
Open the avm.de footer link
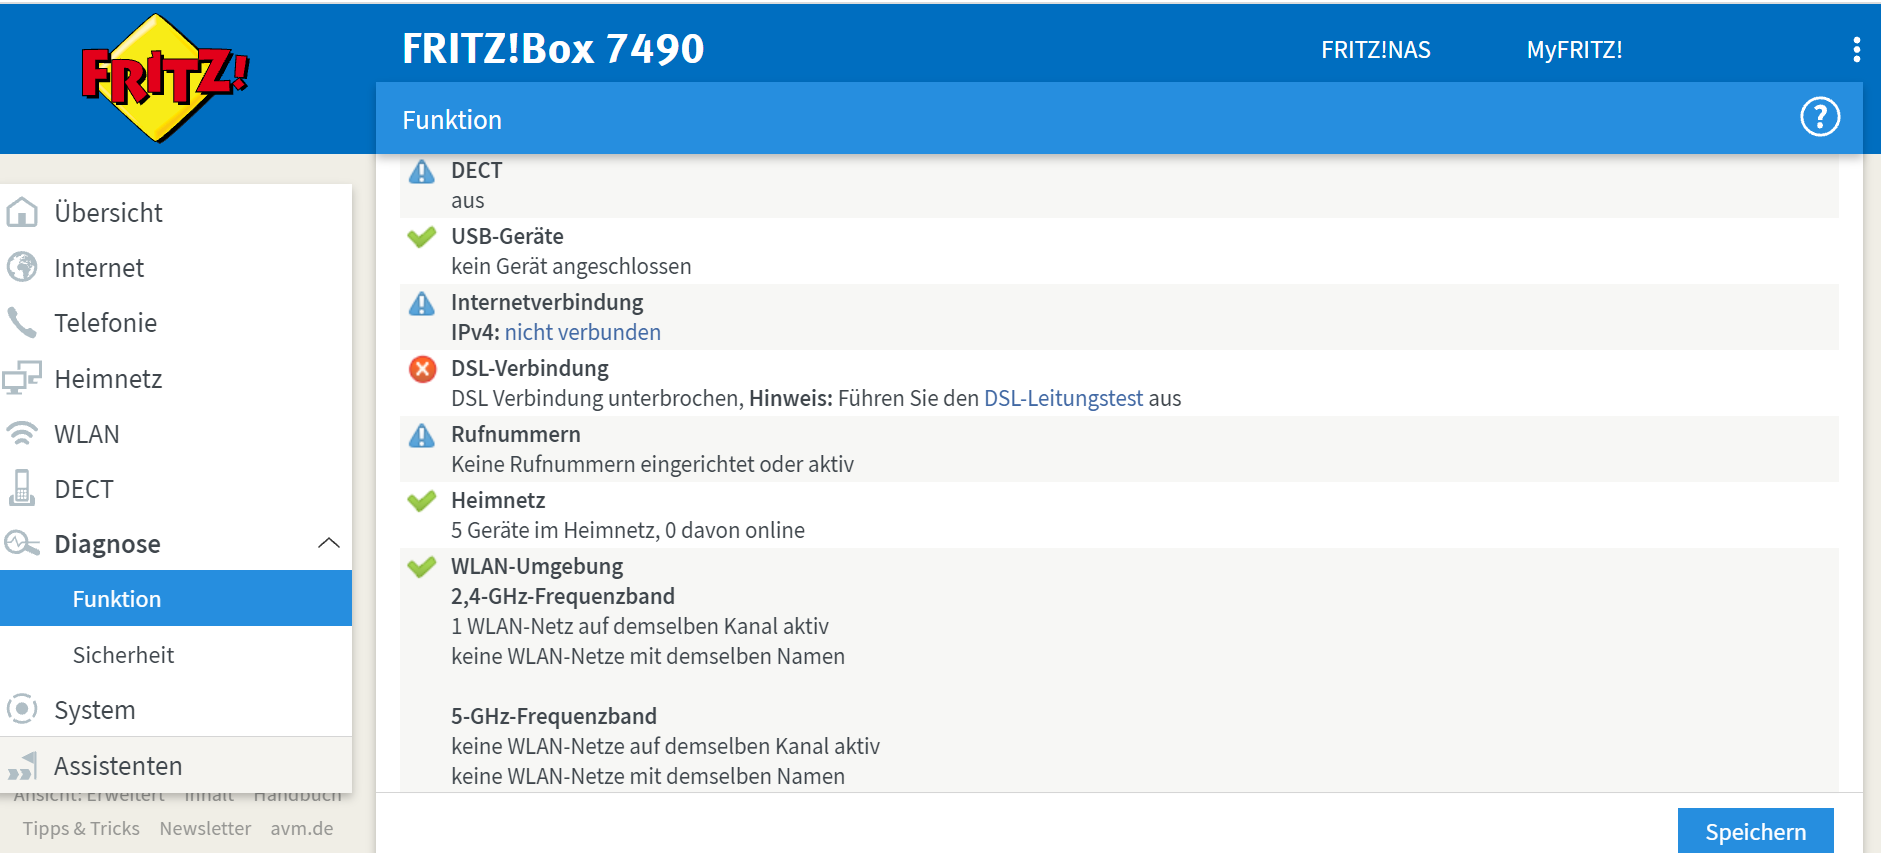(x=302, y=828)
